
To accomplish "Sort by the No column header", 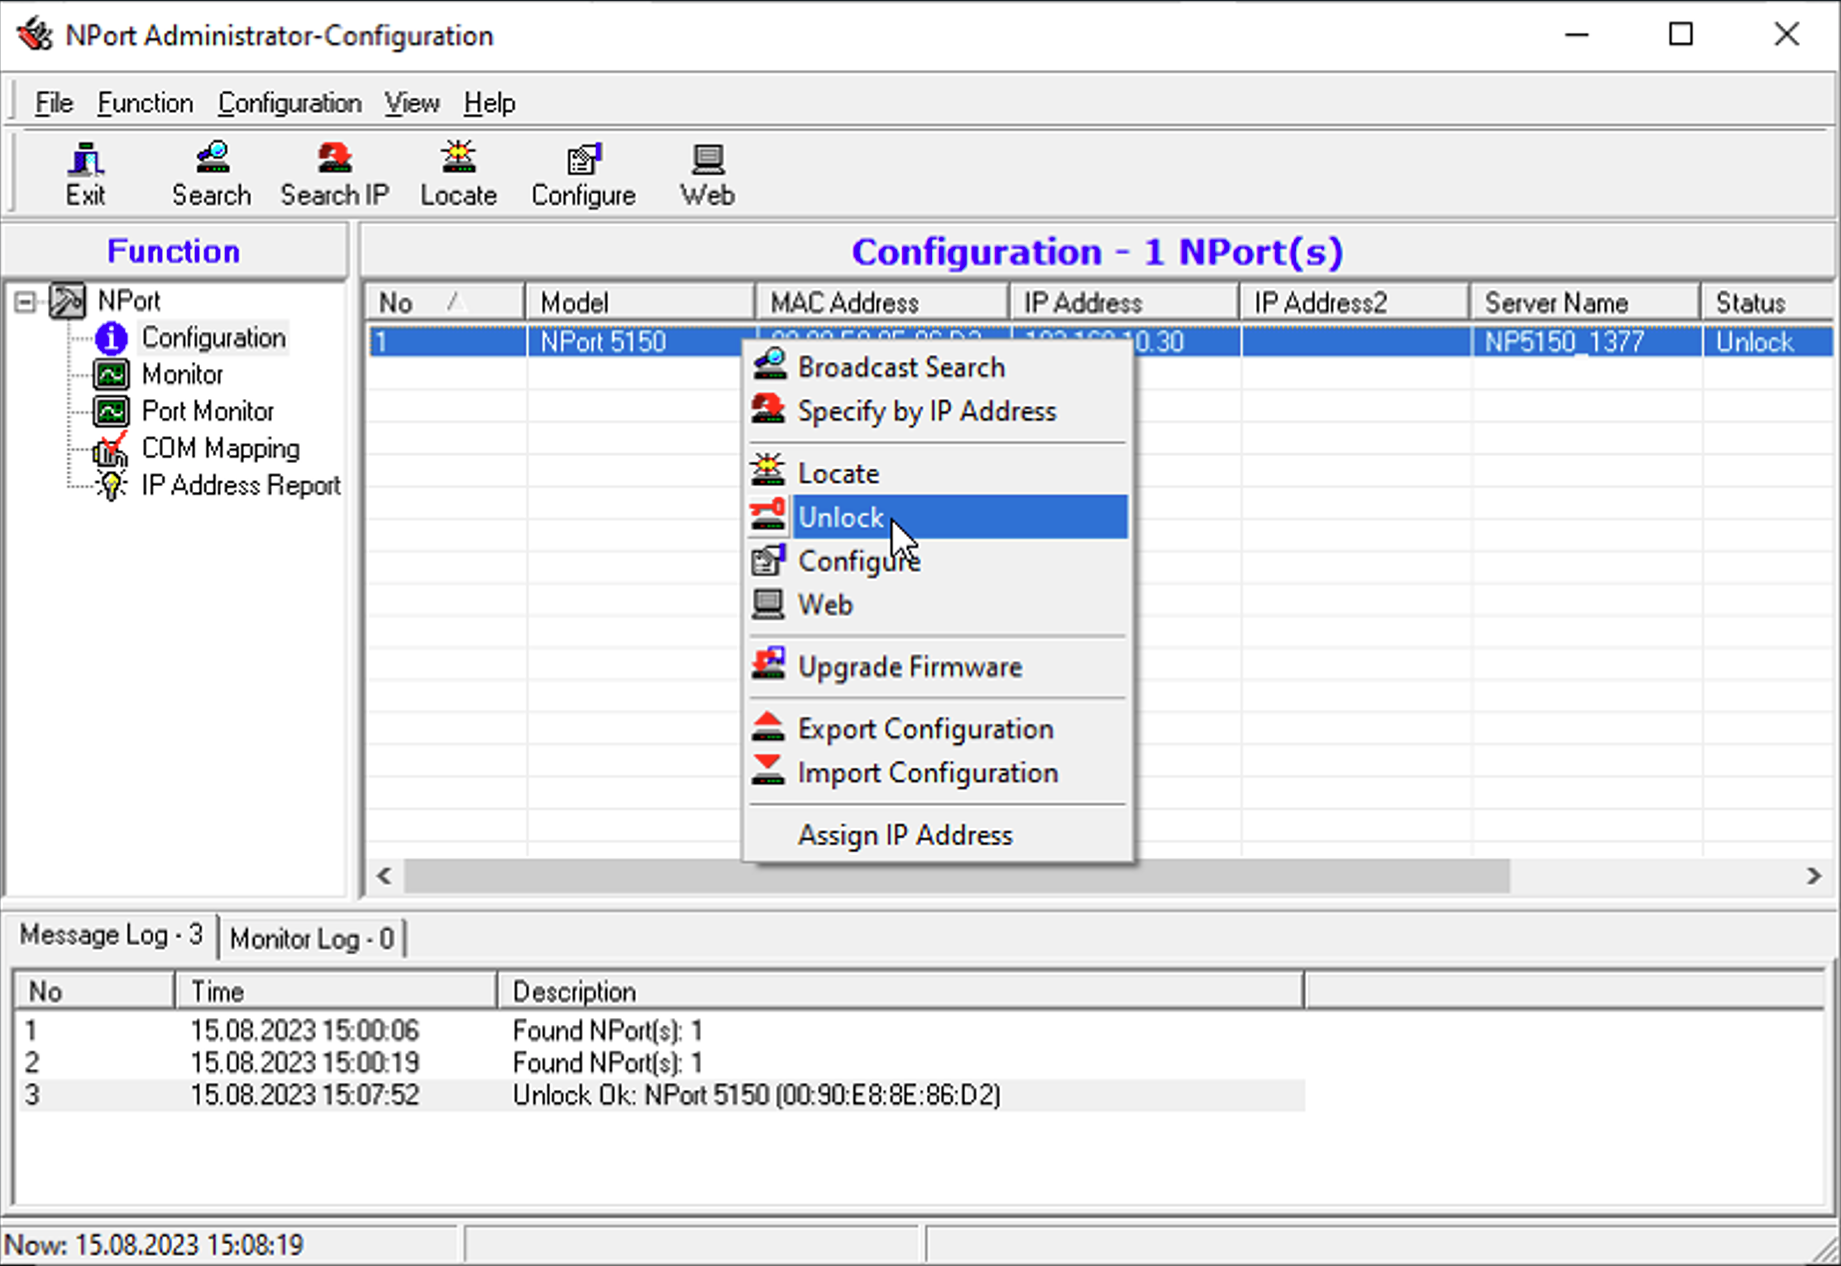I will pos(446,303).
